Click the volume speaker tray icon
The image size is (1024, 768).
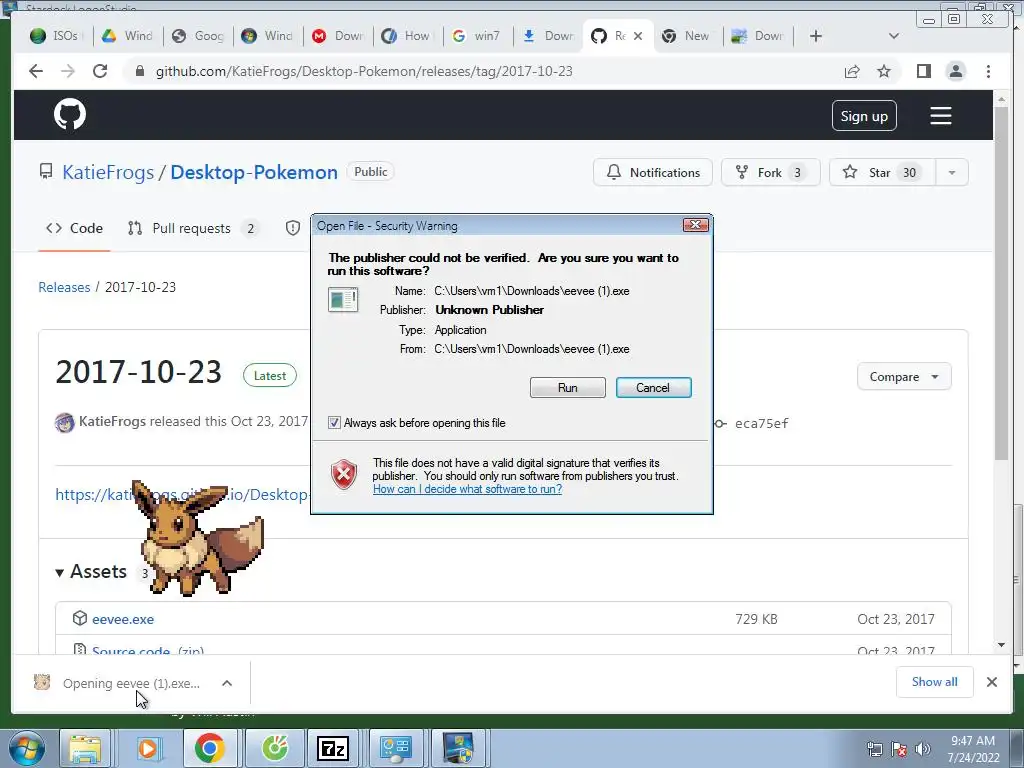pos(923,749)
